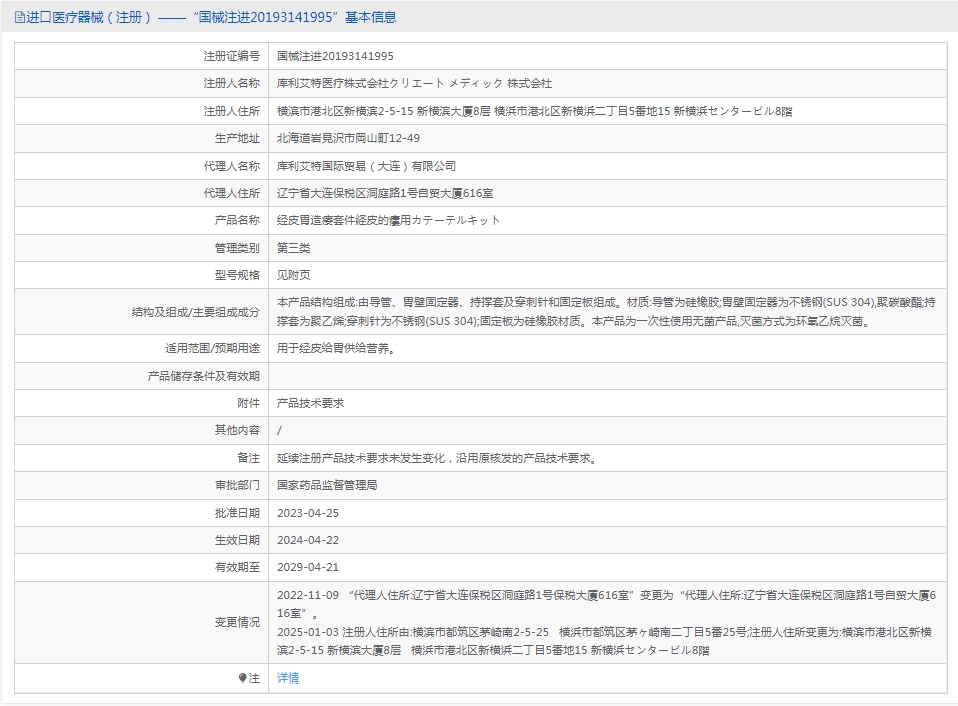Select the registration number 国械注进20193141995

pos(335,56)
